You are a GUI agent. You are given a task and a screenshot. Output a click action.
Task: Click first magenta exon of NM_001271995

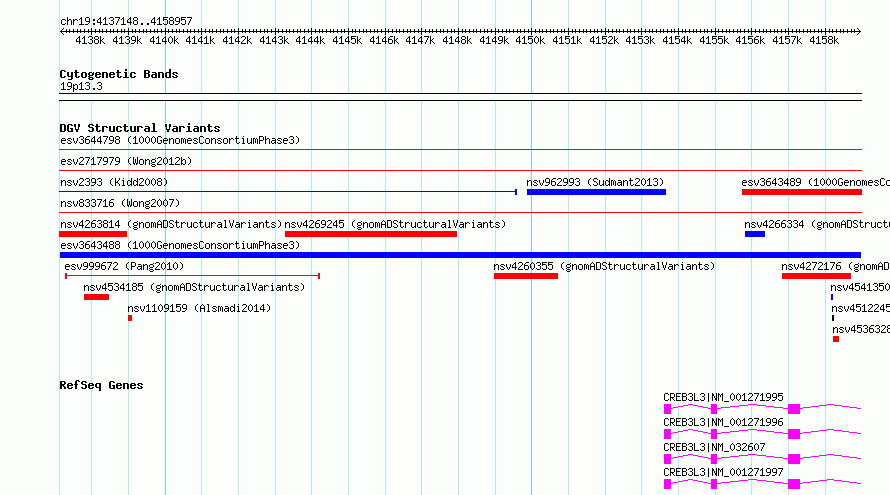pos(668,409)
